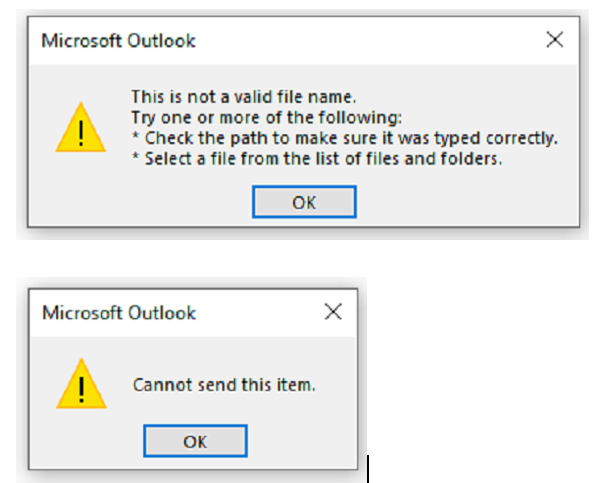The height and width of the screenshot is (483, 602).
Task: Click the "Cannot send this item." message text
Action: [x=224, y=384]
